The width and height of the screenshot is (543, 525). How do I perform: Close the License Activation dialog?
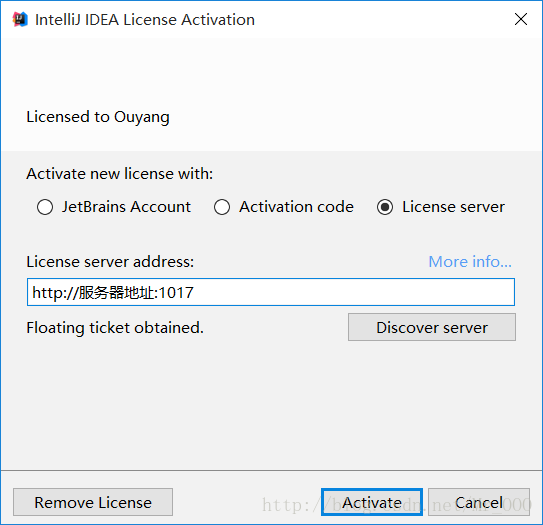coord(521,19)
